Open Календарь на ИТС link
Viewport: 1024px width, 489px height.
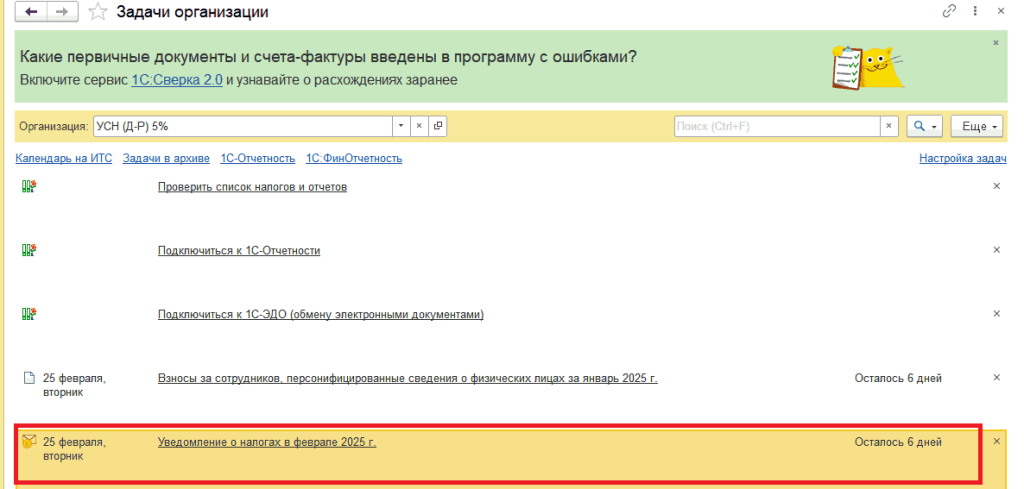click(64, 159)
